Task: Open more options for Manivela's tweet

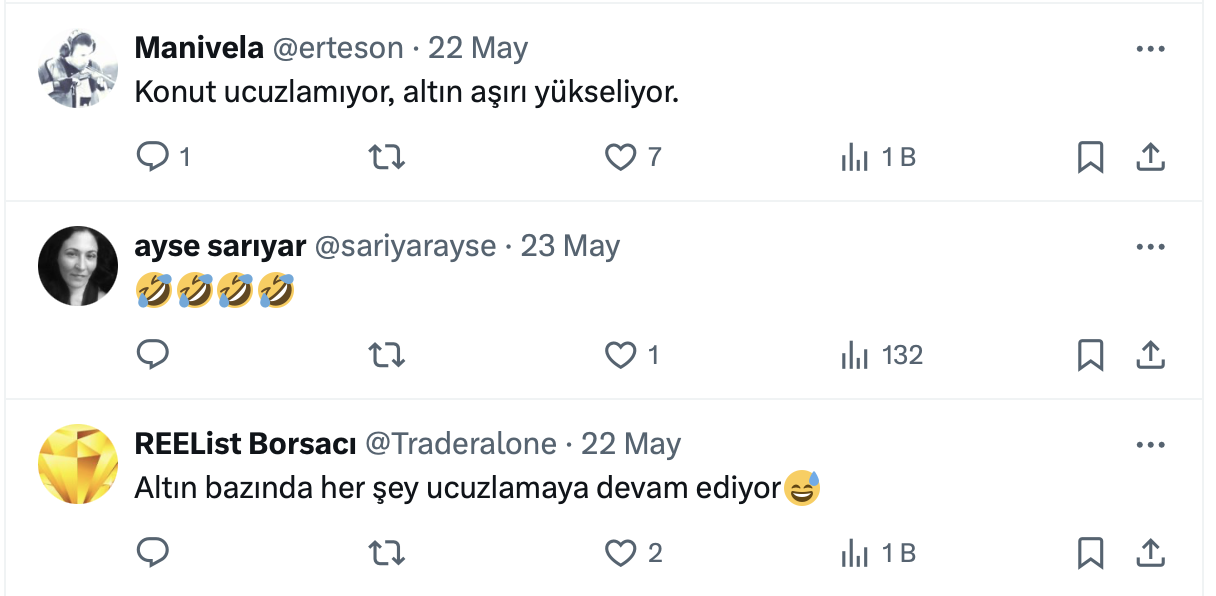Action: (1150, 48)
